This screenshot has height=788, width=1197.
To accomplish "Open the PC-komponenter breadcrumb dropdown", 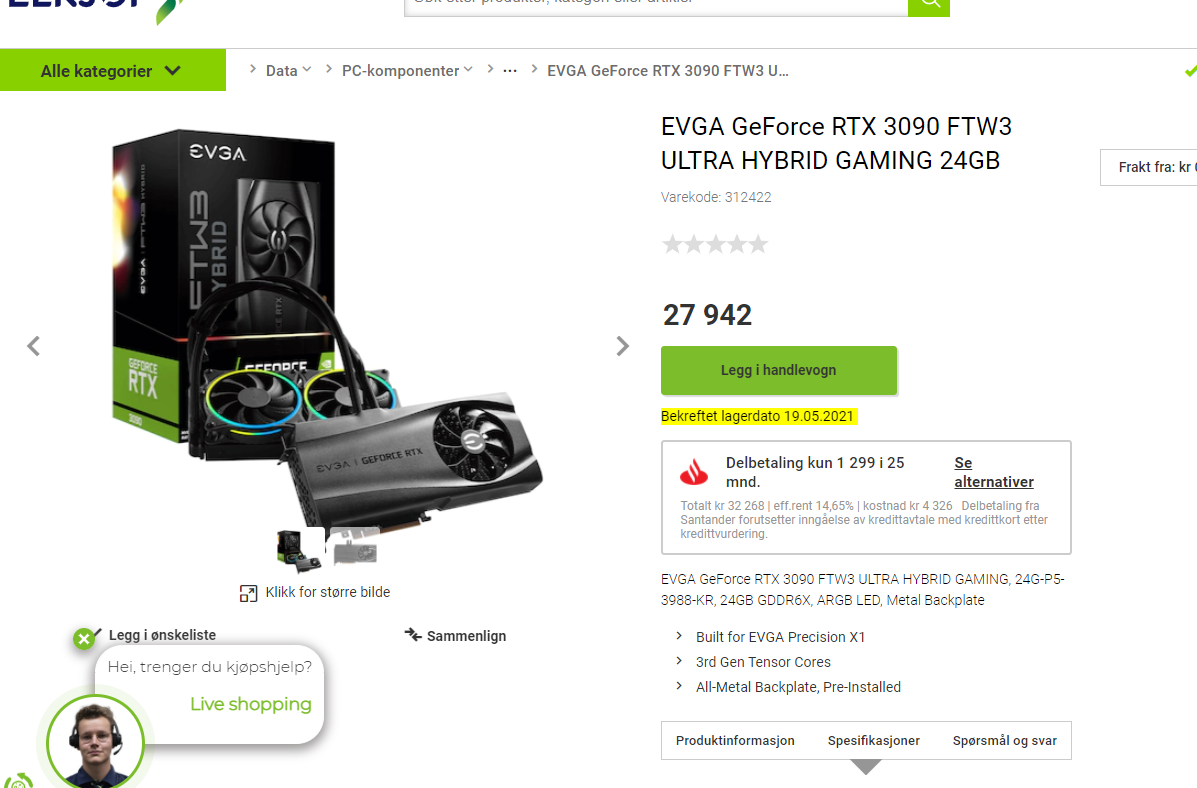I will (x=407, y=70).
